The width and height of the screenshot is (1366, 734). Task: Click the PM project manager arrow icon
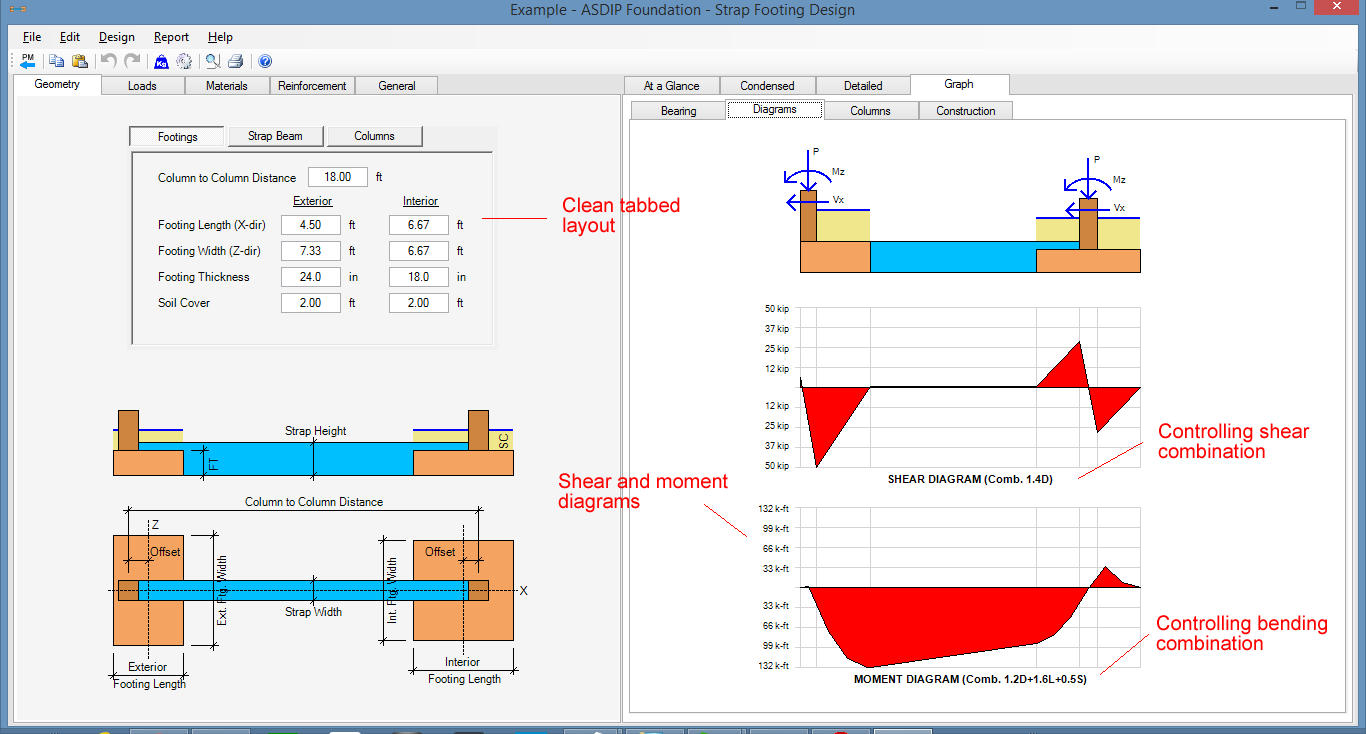(27, 61)
